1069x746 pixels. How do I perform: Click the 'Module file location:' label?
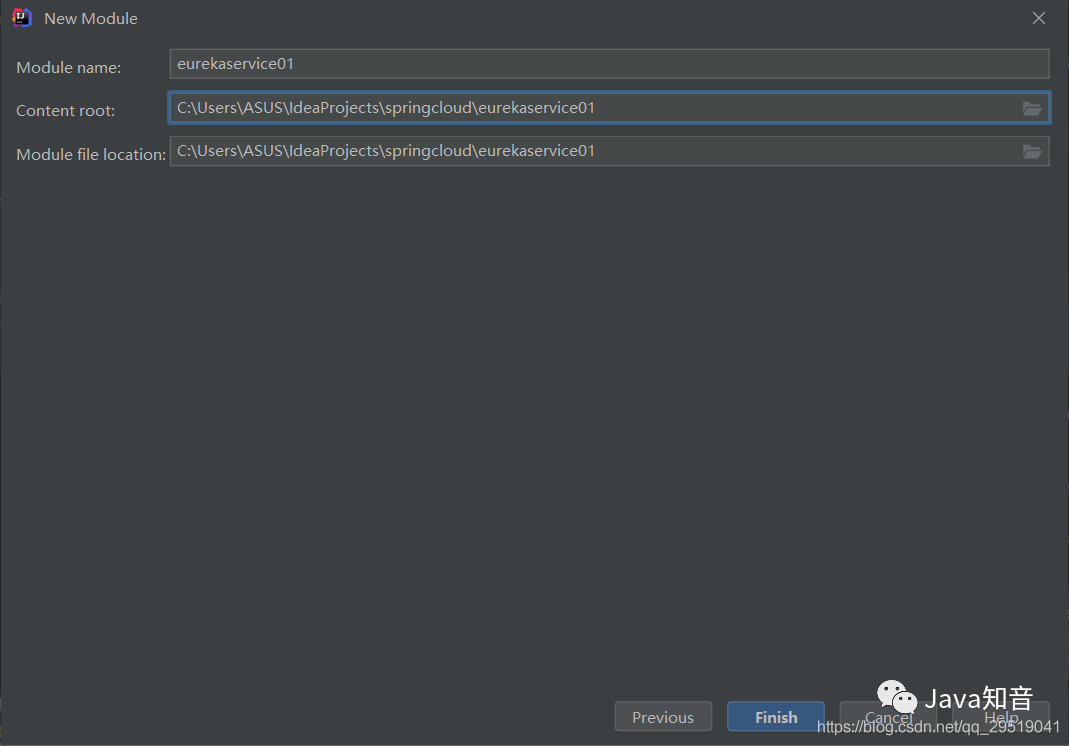(91, 155)
